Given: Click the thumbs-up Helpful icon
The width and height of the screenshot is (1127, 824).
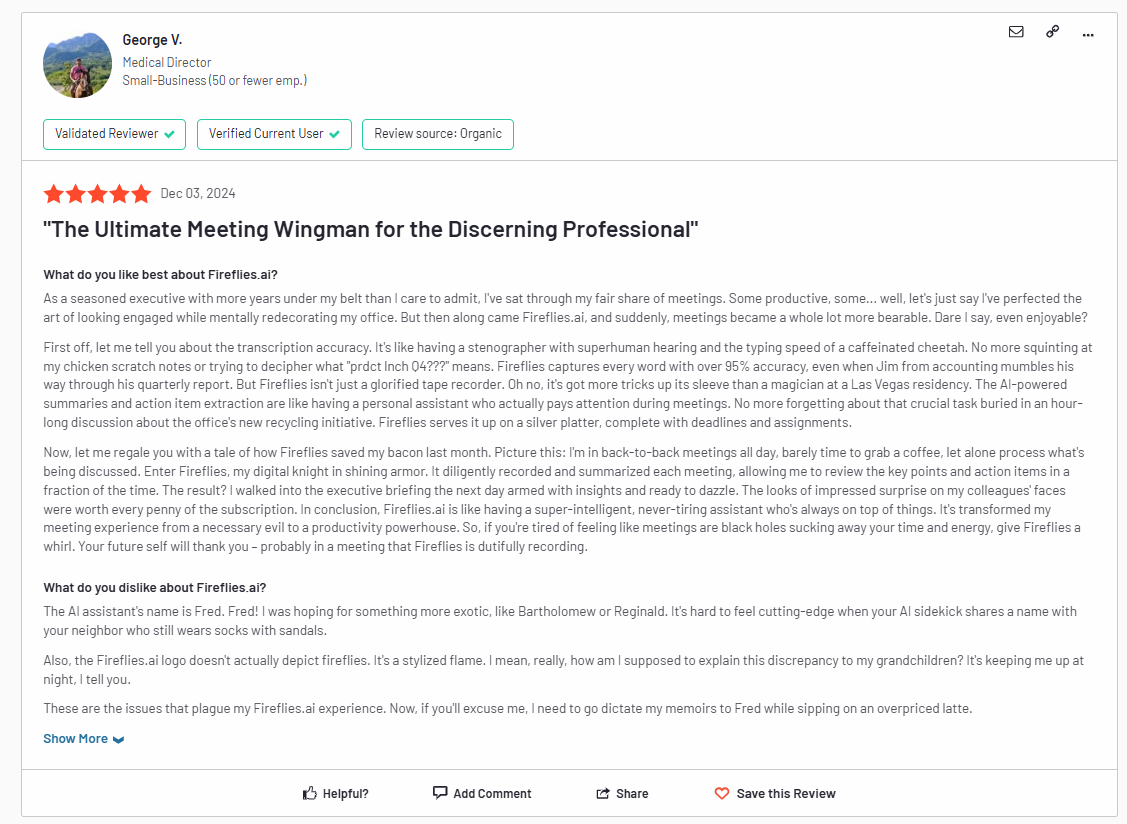Looking at the screenshot, I should [x=310, y=793].
